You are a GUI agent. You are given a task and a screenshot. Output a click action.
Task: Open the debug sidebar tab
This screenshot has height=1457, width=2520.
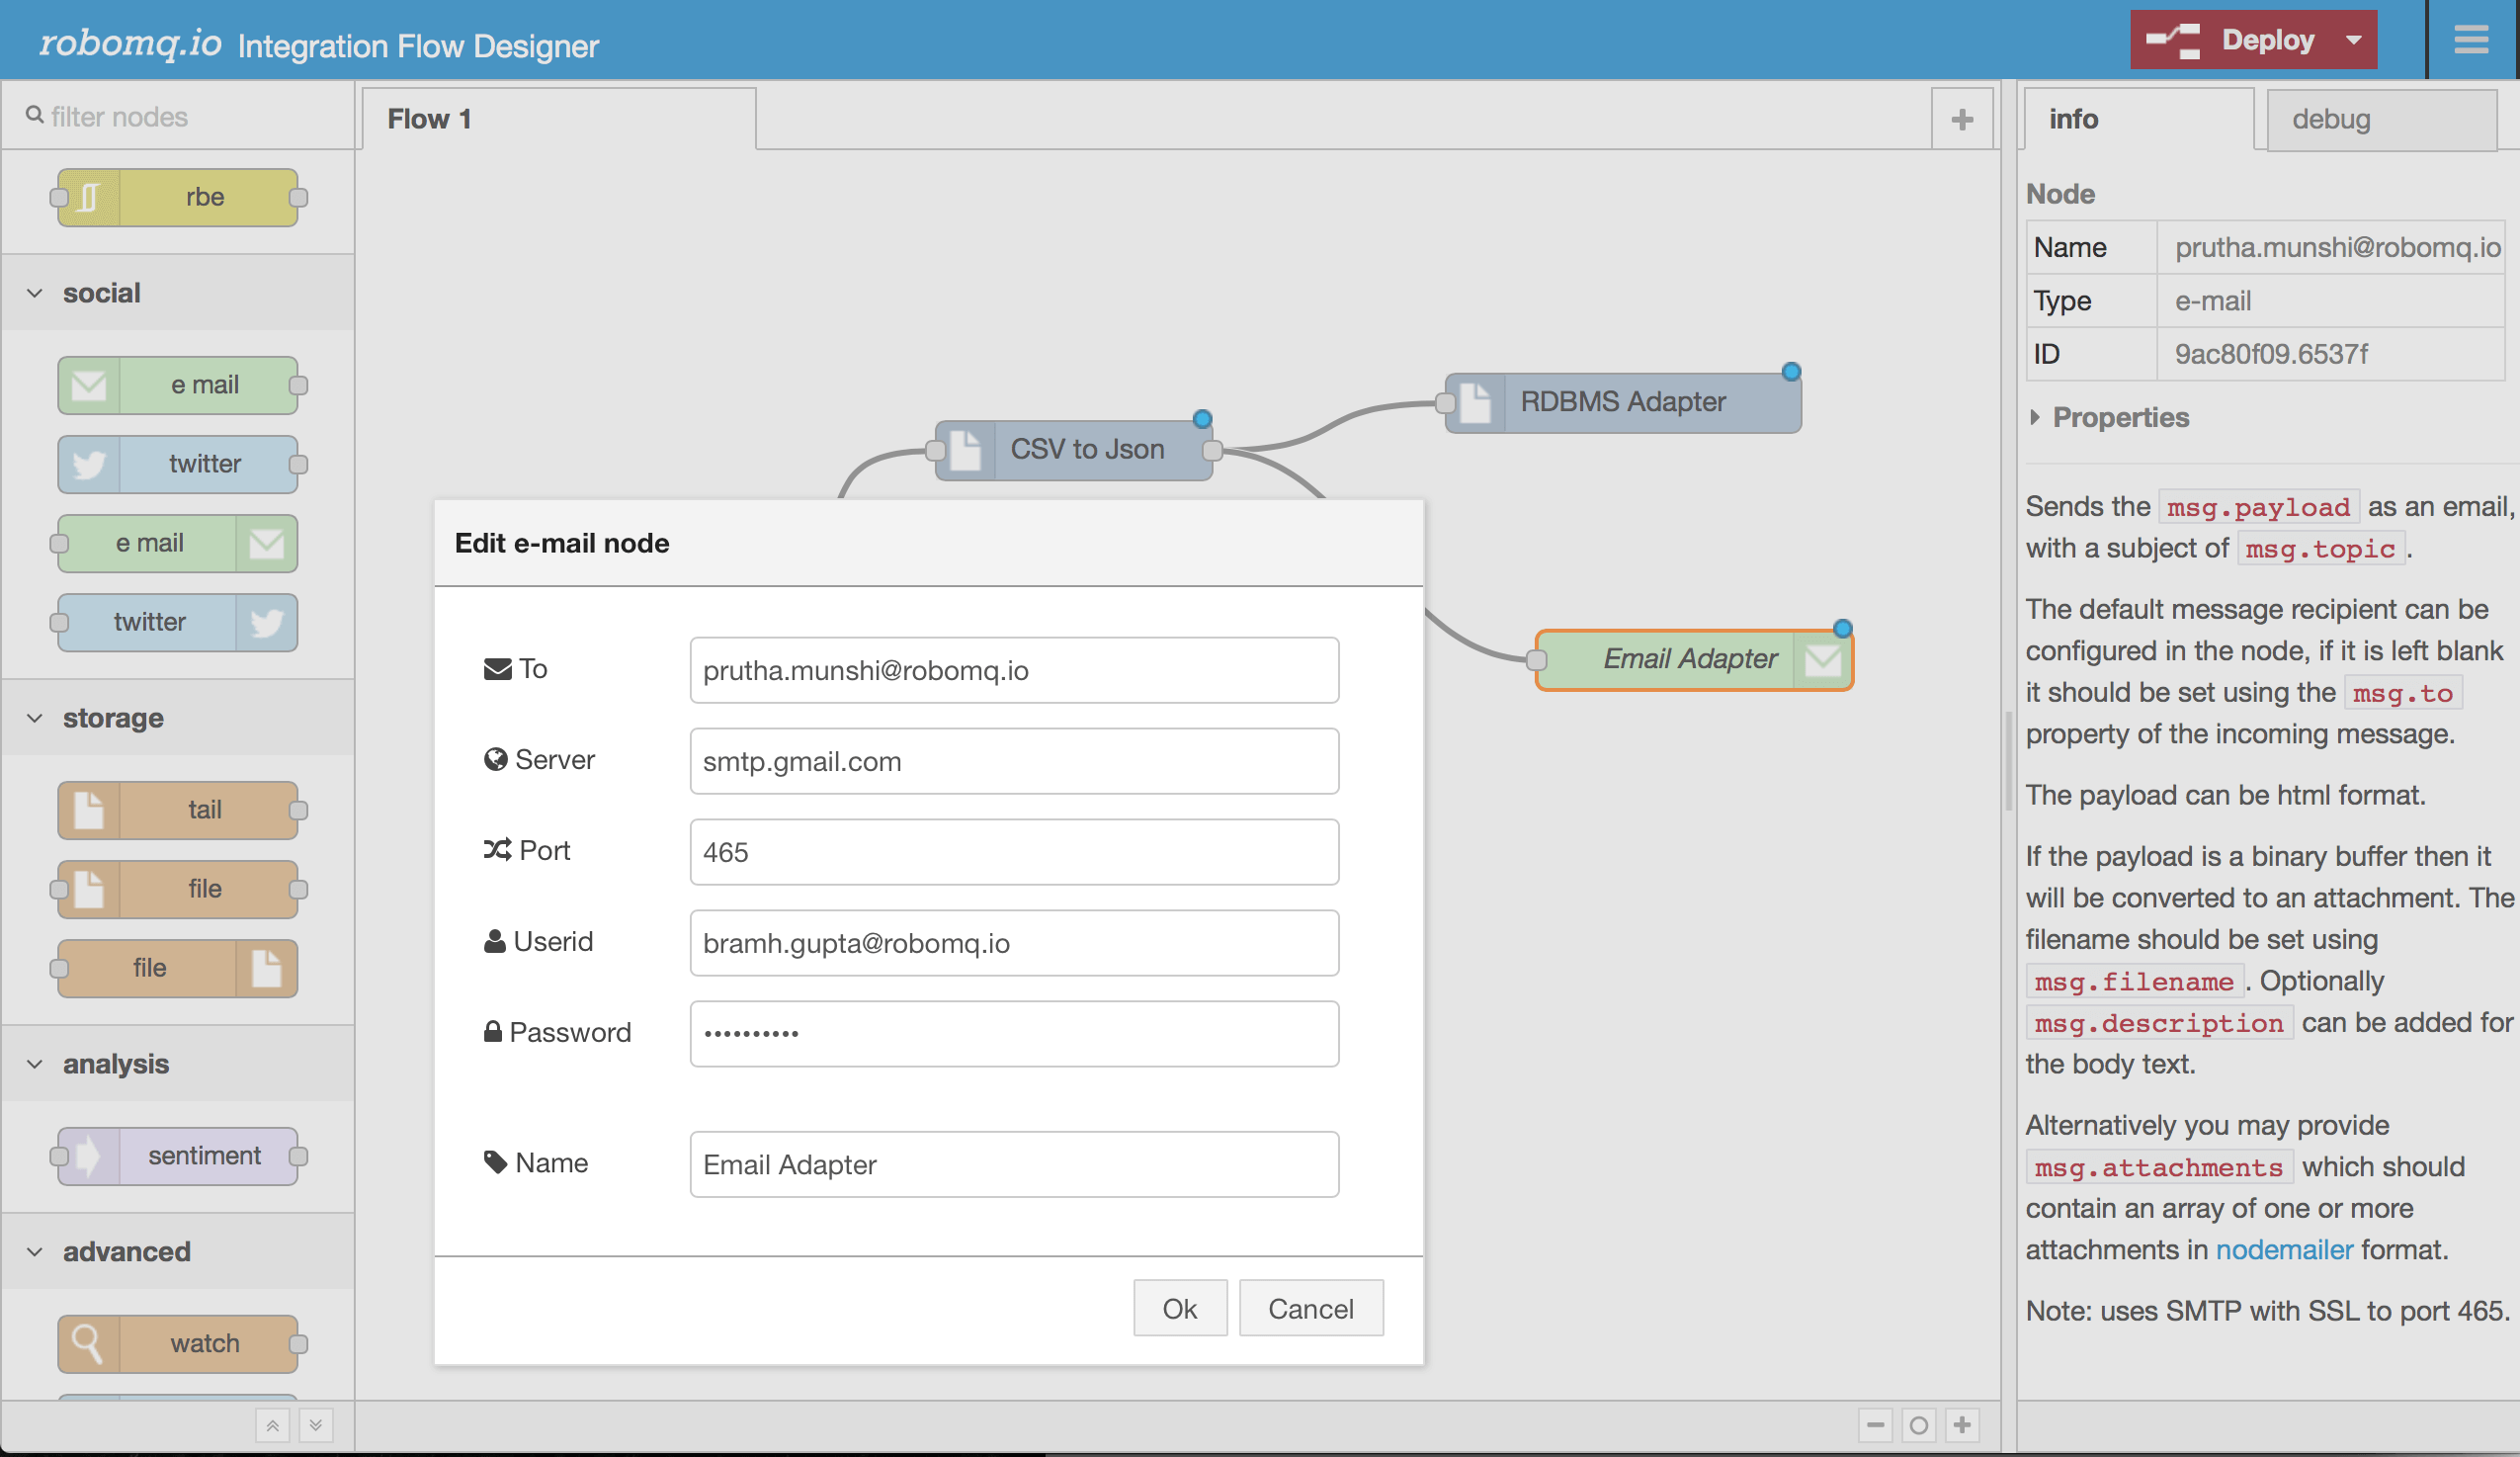2382,119
